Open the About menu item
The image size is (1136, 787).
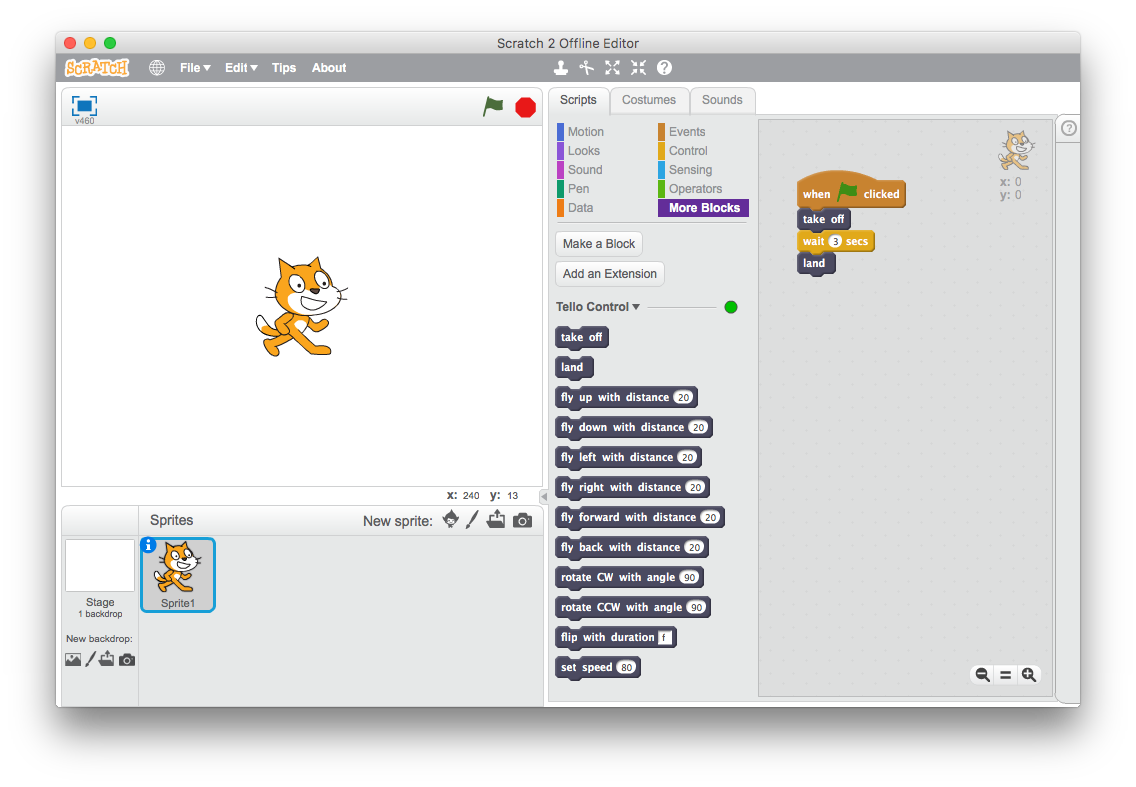[x=329, y=67]
